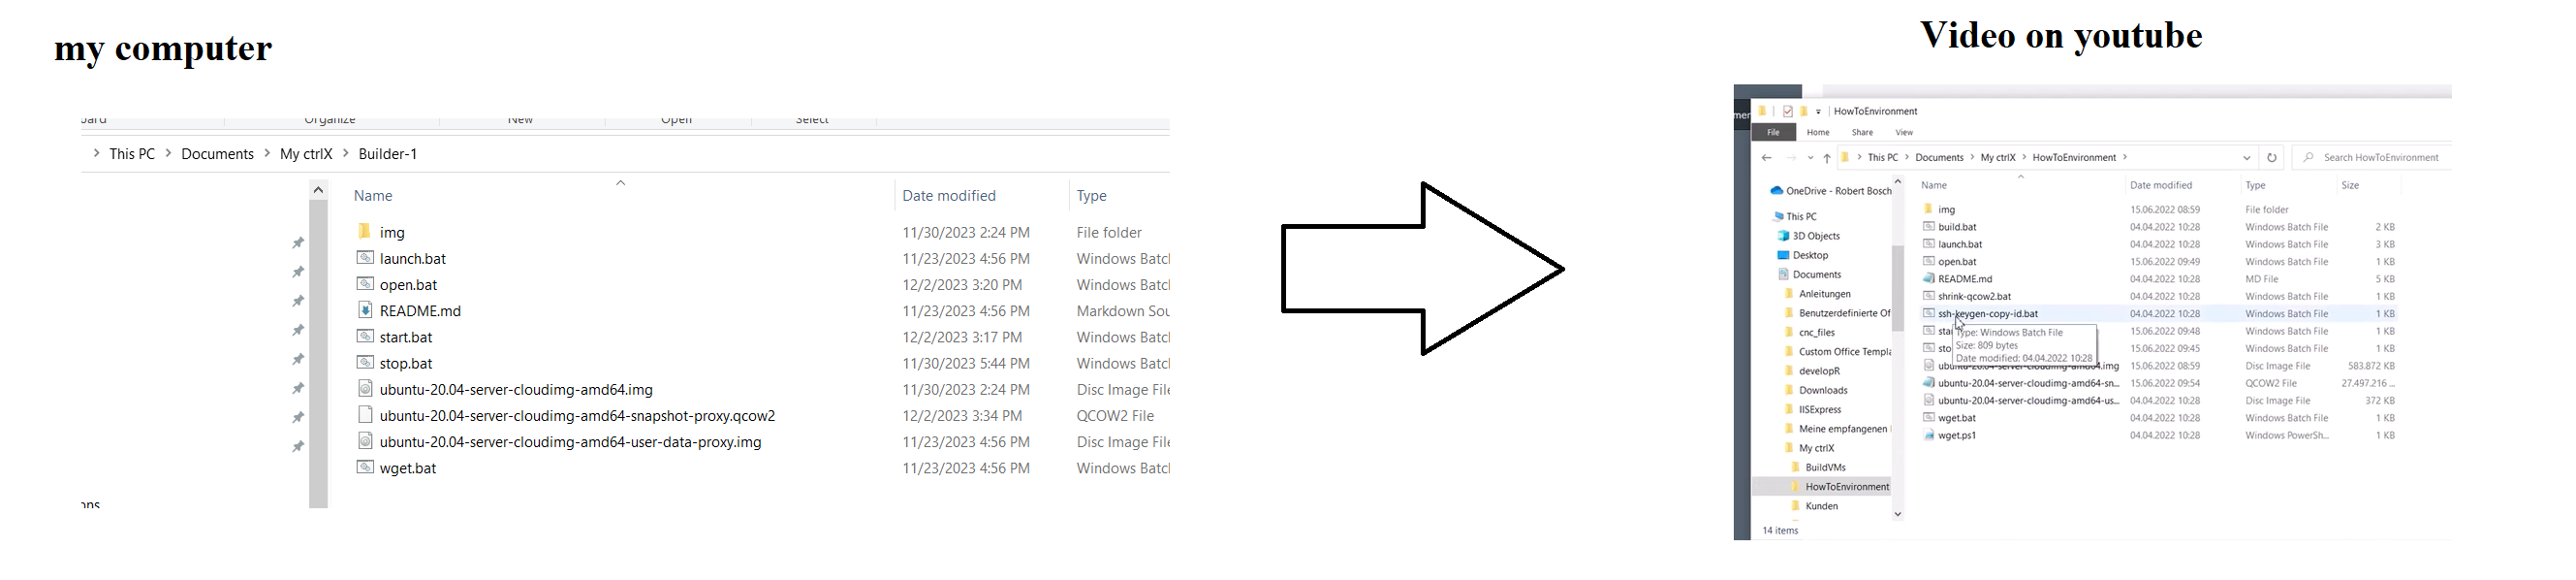This screenshot has width=2576, height=580.
Task: Click the snapshot-proxy.qcow2 file icon
Action: tap(365, 415)
